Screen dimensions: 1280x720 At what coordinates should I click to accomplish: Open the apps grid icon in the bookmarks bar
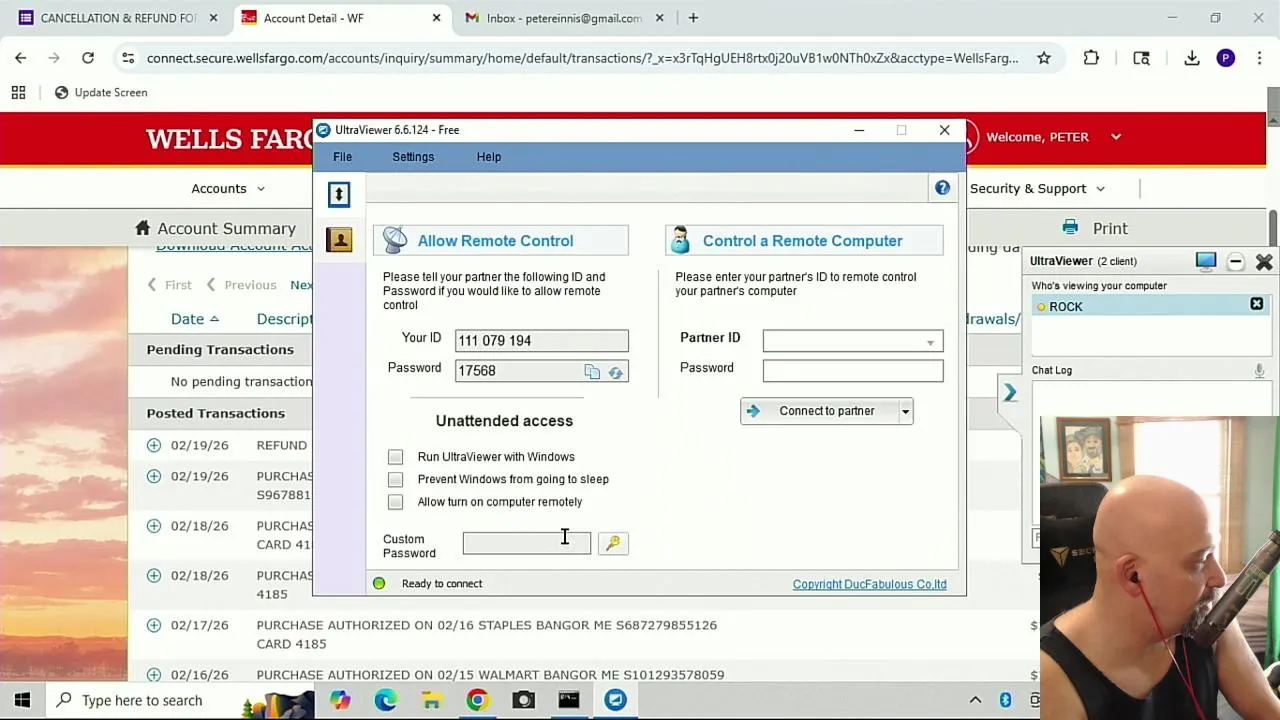[18, 92]
